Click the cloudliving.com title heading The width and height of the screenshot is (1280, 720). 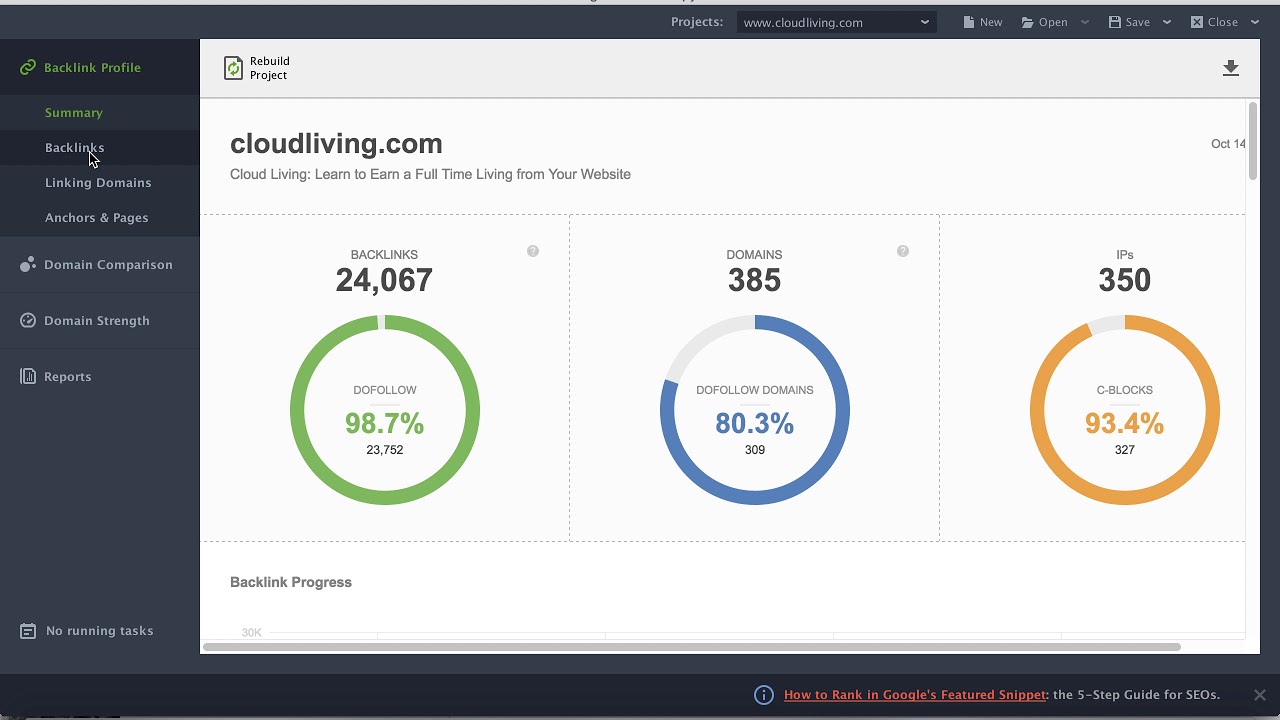click(336, 144)
